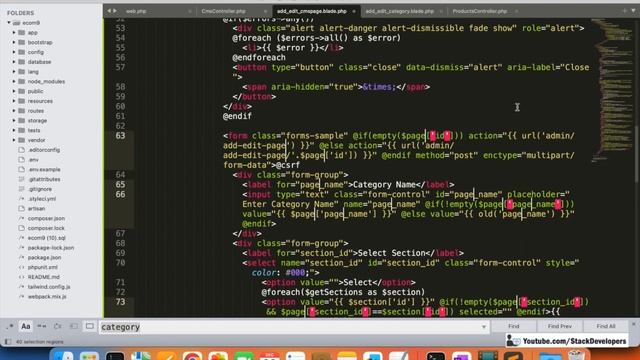Toggle regular expression search mode
Image resolution: width=640 pixels, height=360 pixels.
(10, 327)
